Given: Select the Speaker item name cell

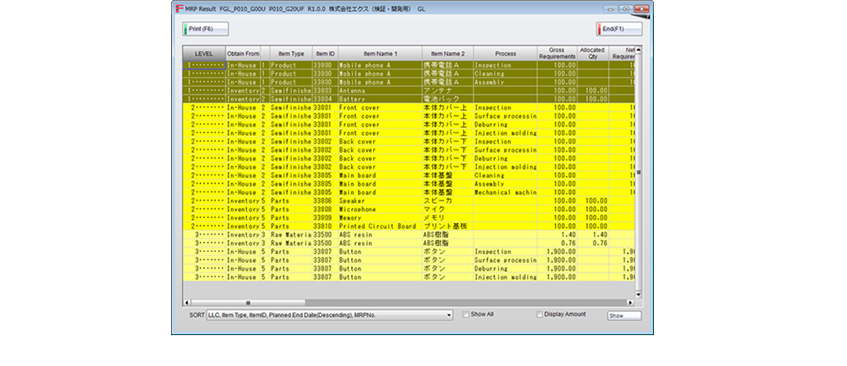Looking at the screenshot, I should coord(380,200).
